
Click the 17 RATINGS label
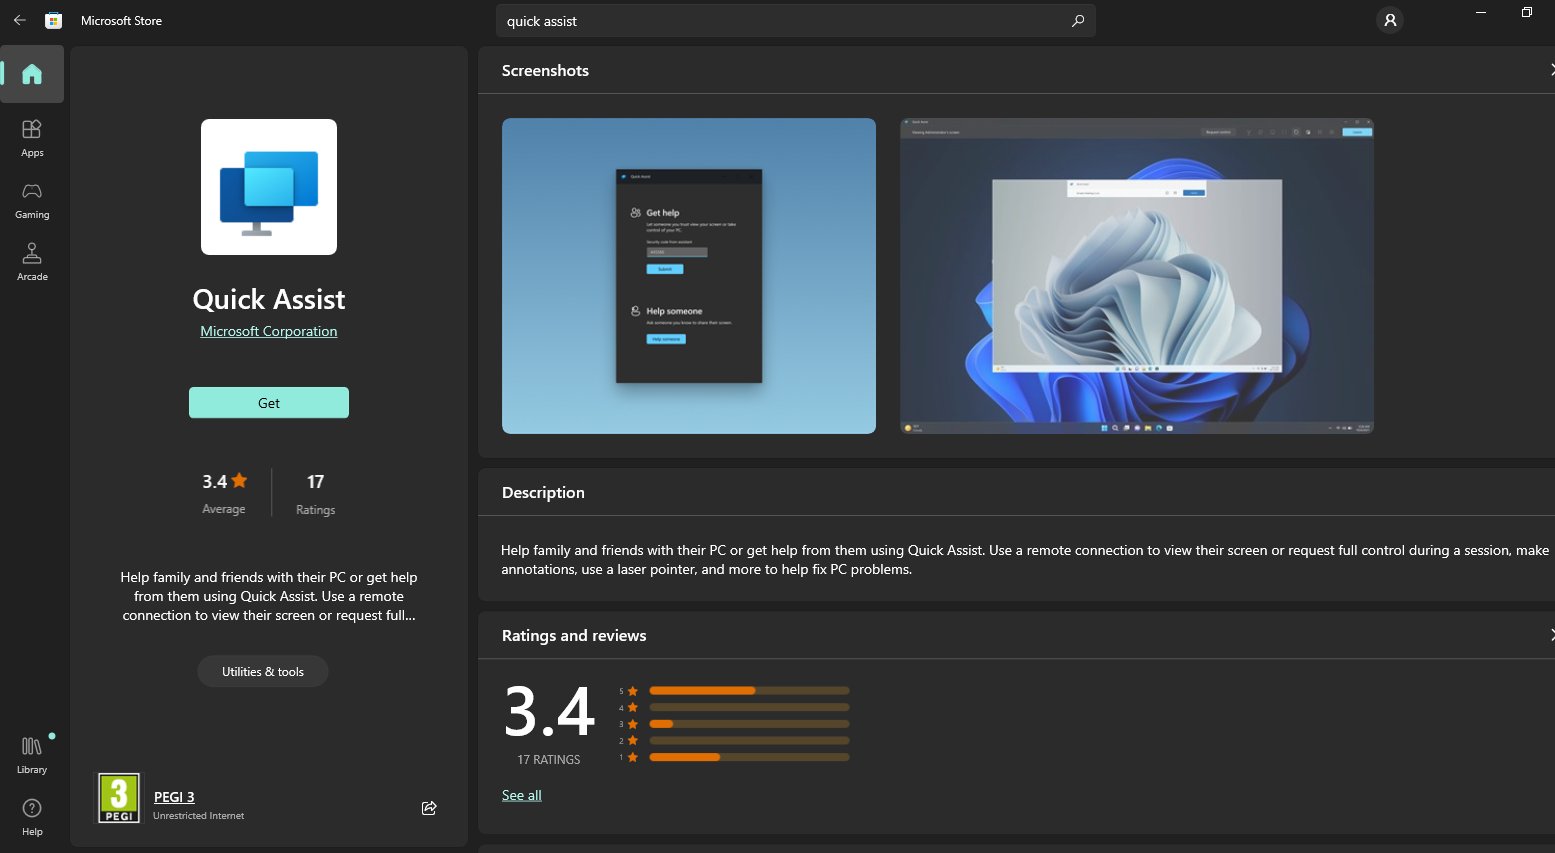click(x=549, y=760)
